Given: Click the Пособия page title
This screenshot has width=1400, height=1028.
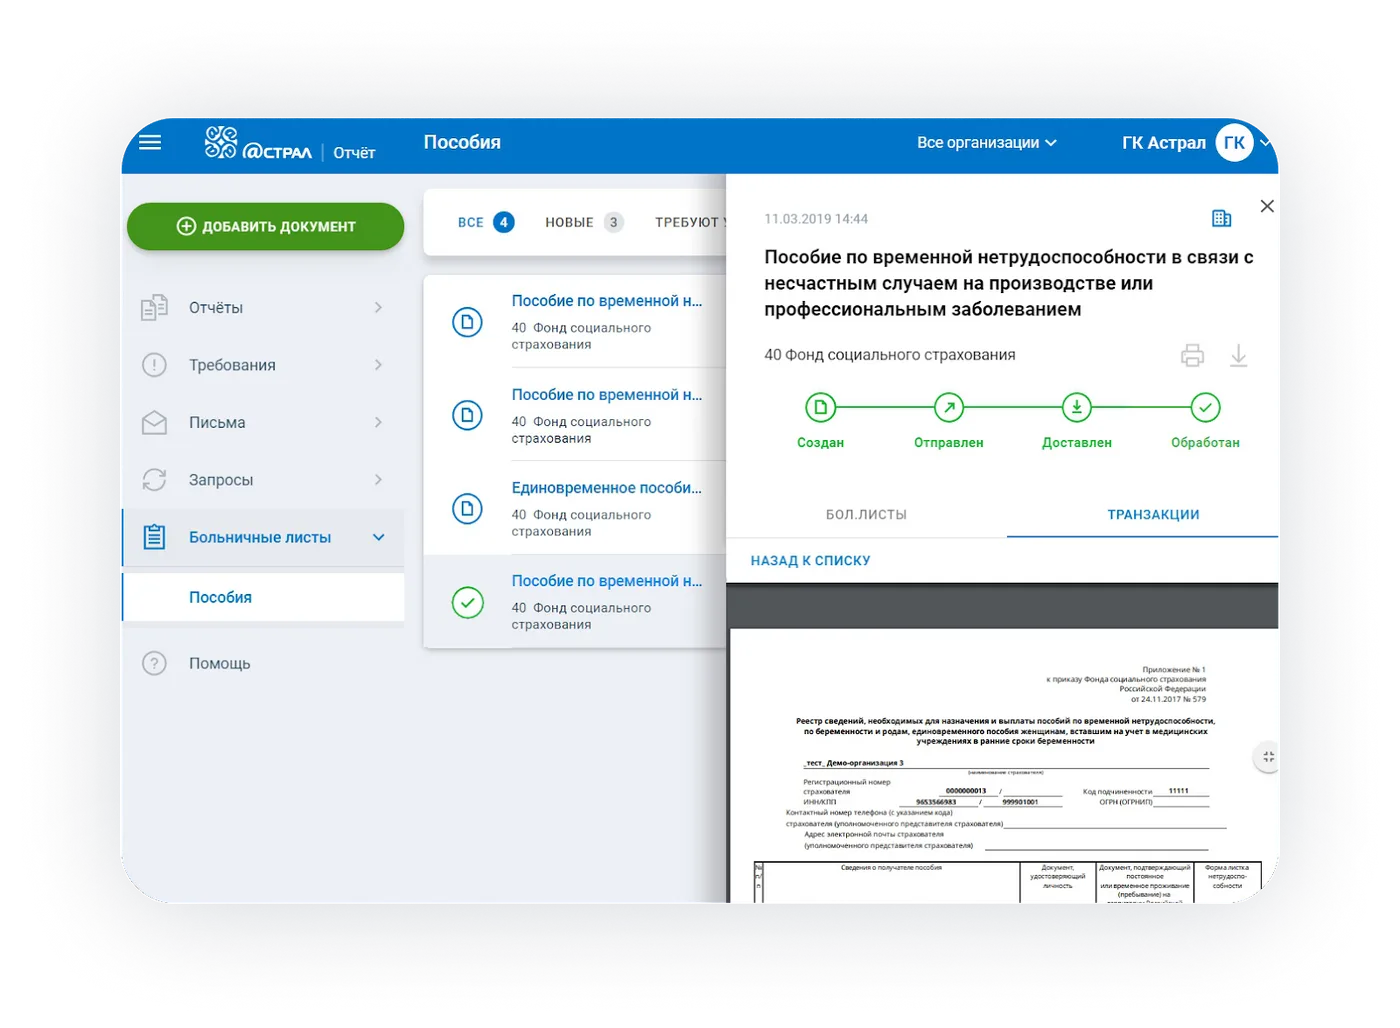Looking at the screenshot, I should 462,142.
